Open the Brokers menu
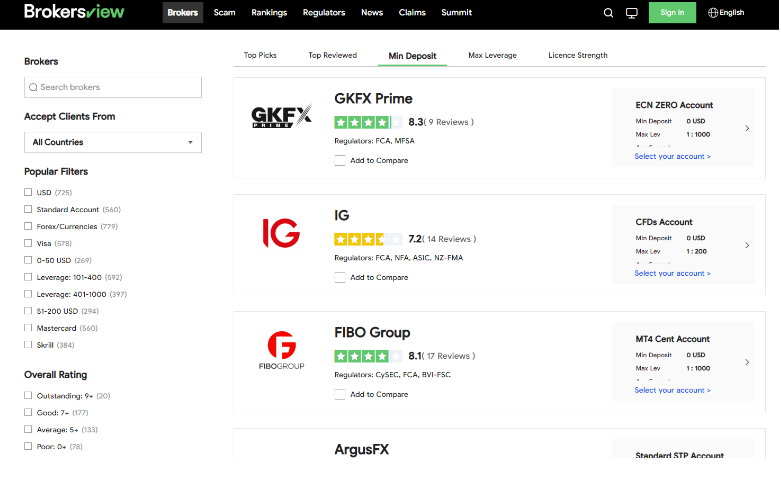781x479 pixels. pos(183,12)
